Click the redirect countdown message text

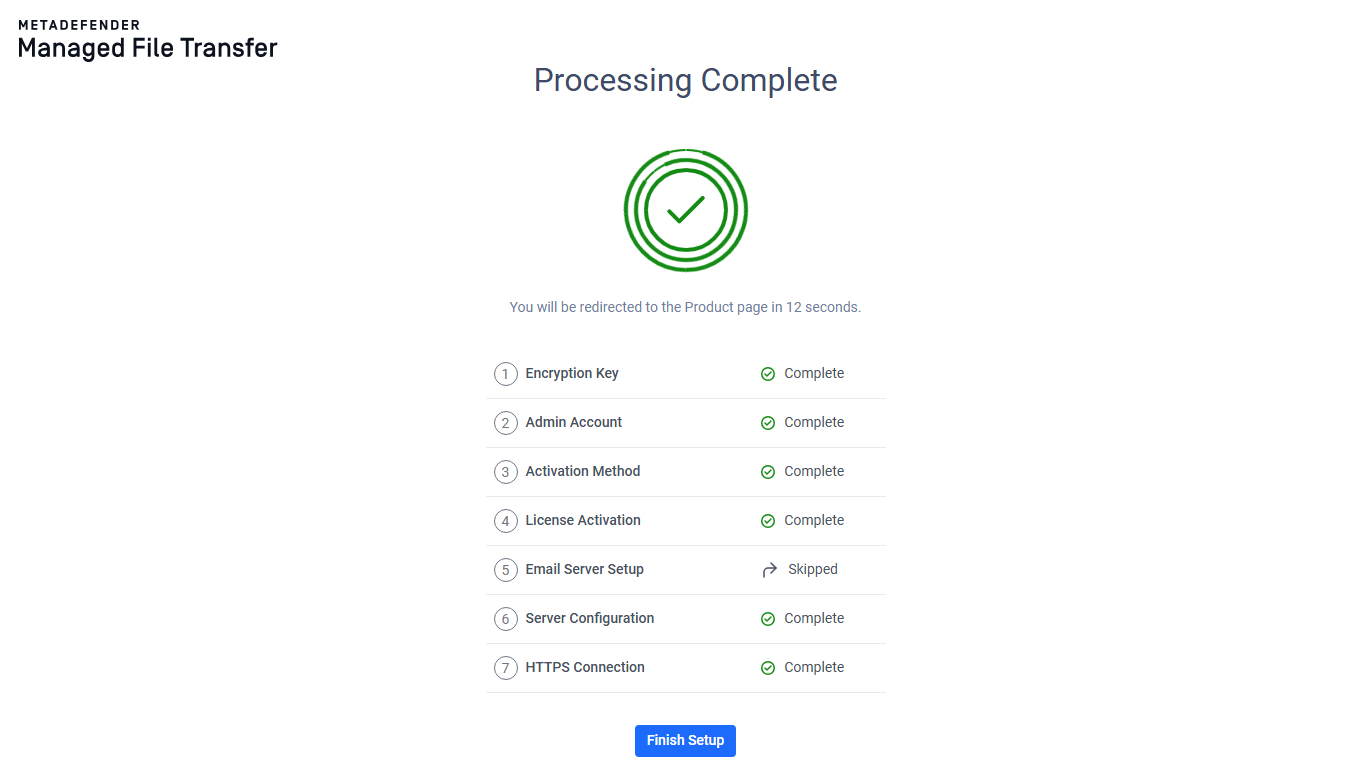tap(685, 307)
